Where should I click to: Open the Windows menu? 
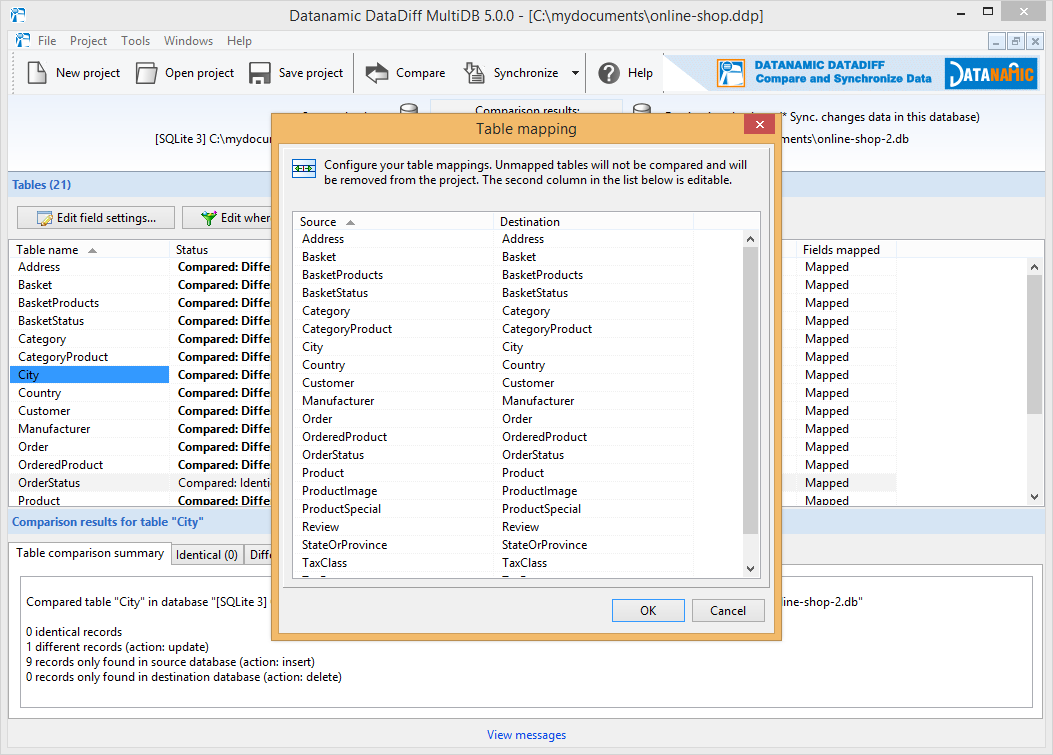[x=188, y=40]
